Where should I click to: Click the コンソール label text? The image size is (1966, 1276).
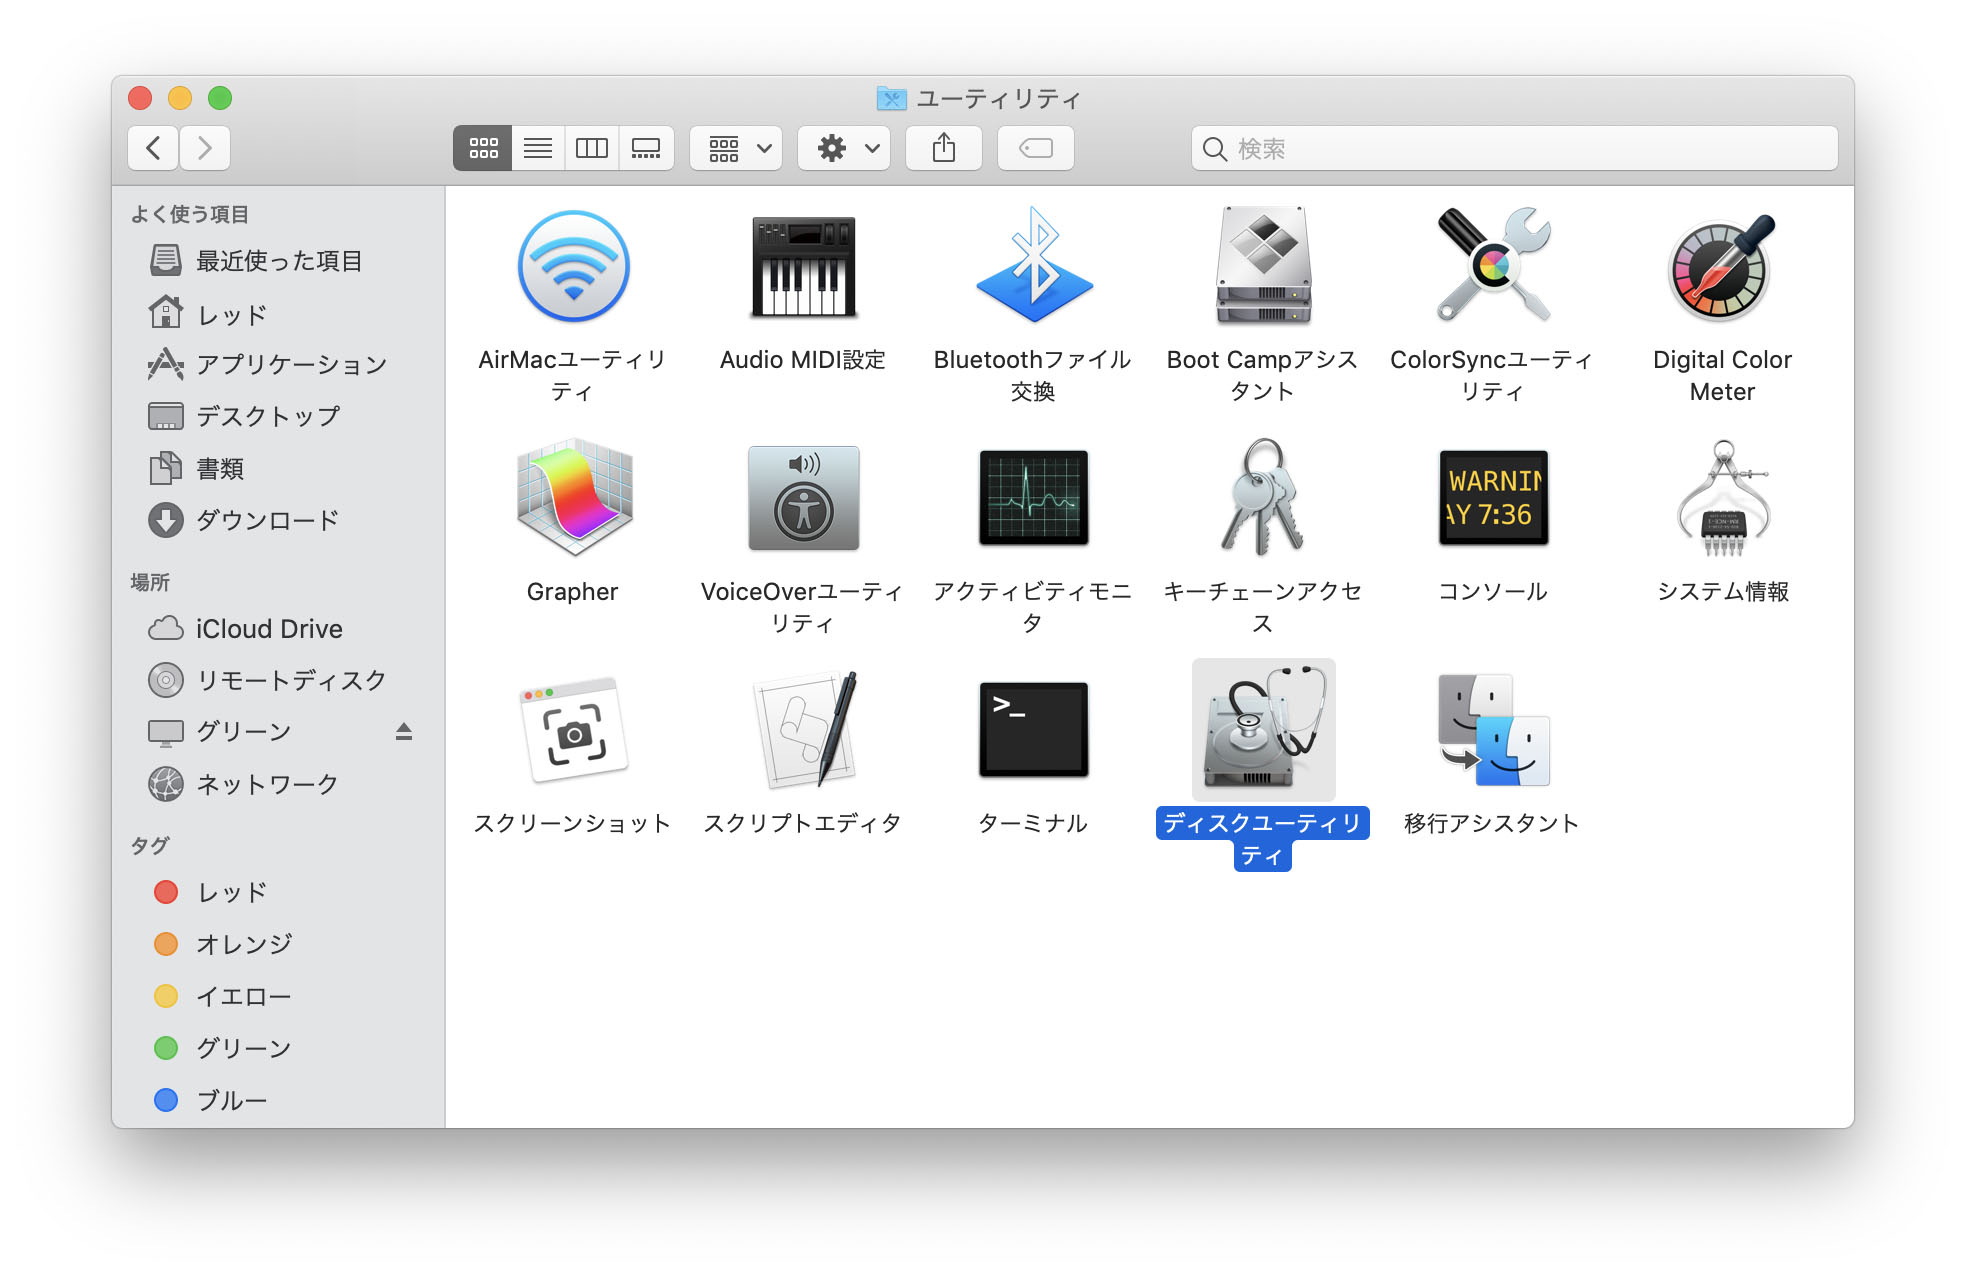point(1493,592)
